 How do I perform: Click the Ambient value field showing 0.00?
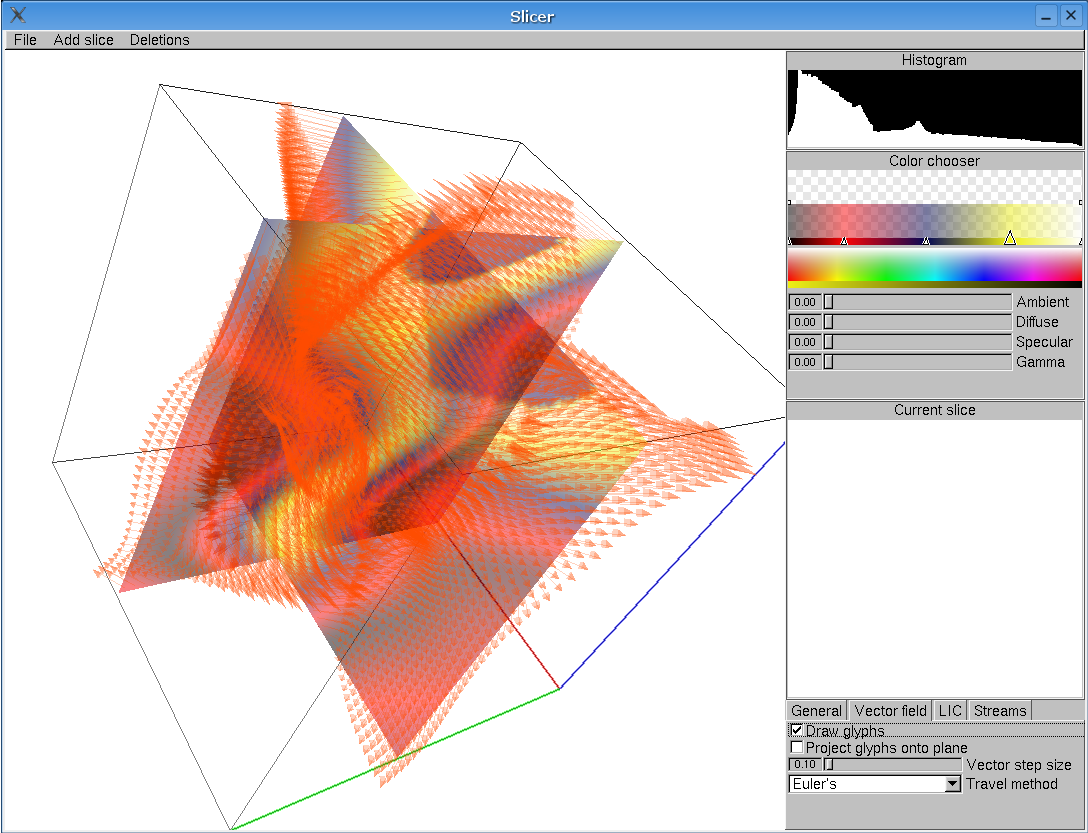(x=804, y=301)
